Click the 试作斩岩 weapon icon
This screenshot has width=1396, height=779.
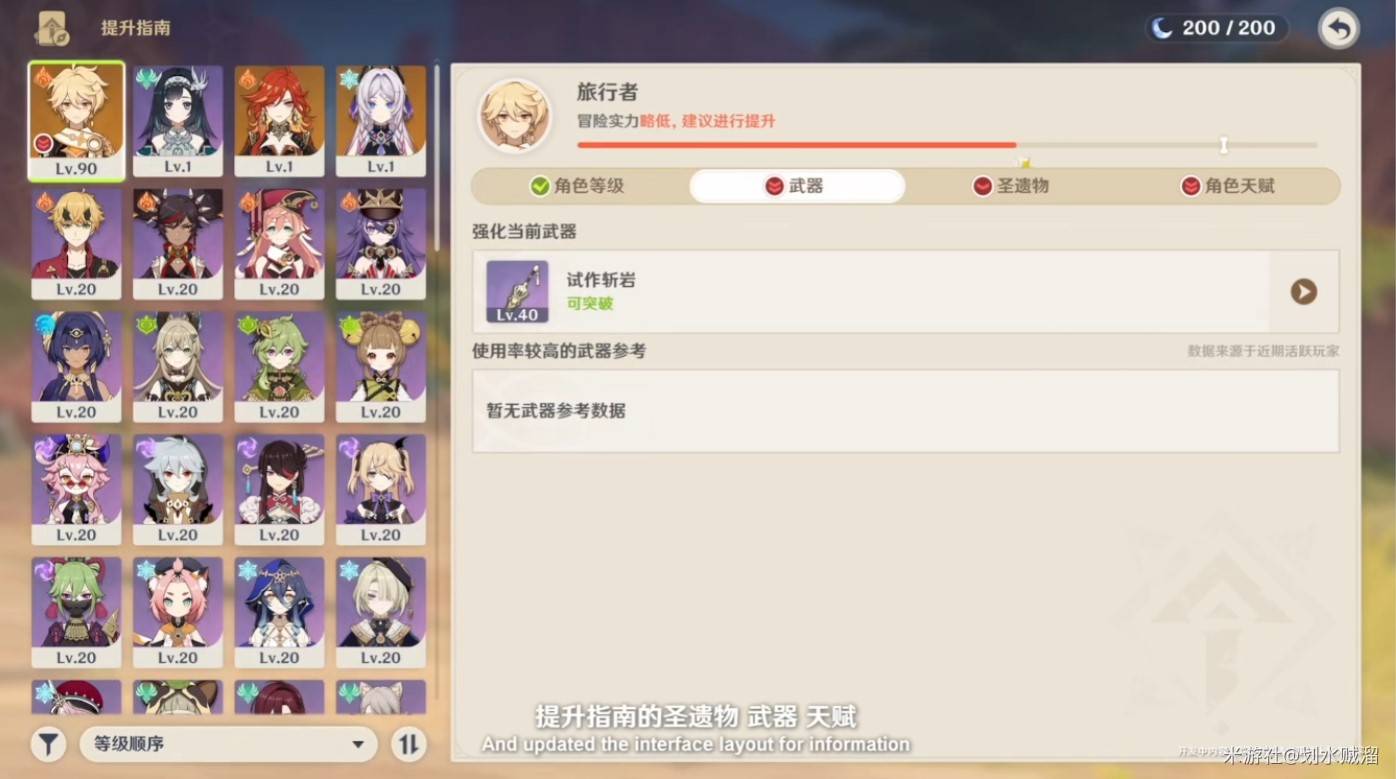click(x=517, y=292)
